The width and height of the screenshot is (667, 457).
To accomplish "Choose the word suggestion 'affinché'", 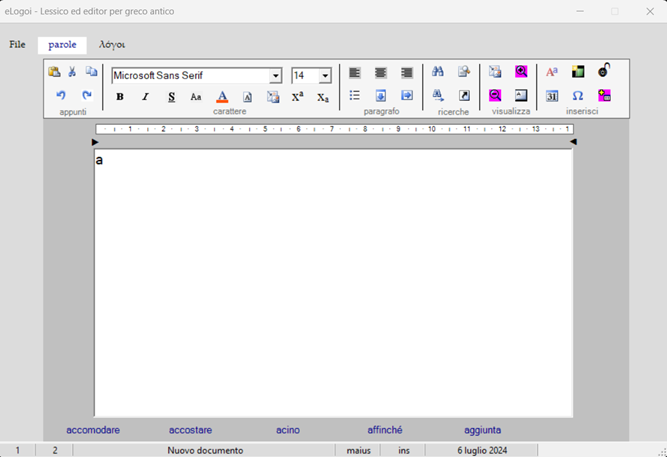I will click(385, 430).
